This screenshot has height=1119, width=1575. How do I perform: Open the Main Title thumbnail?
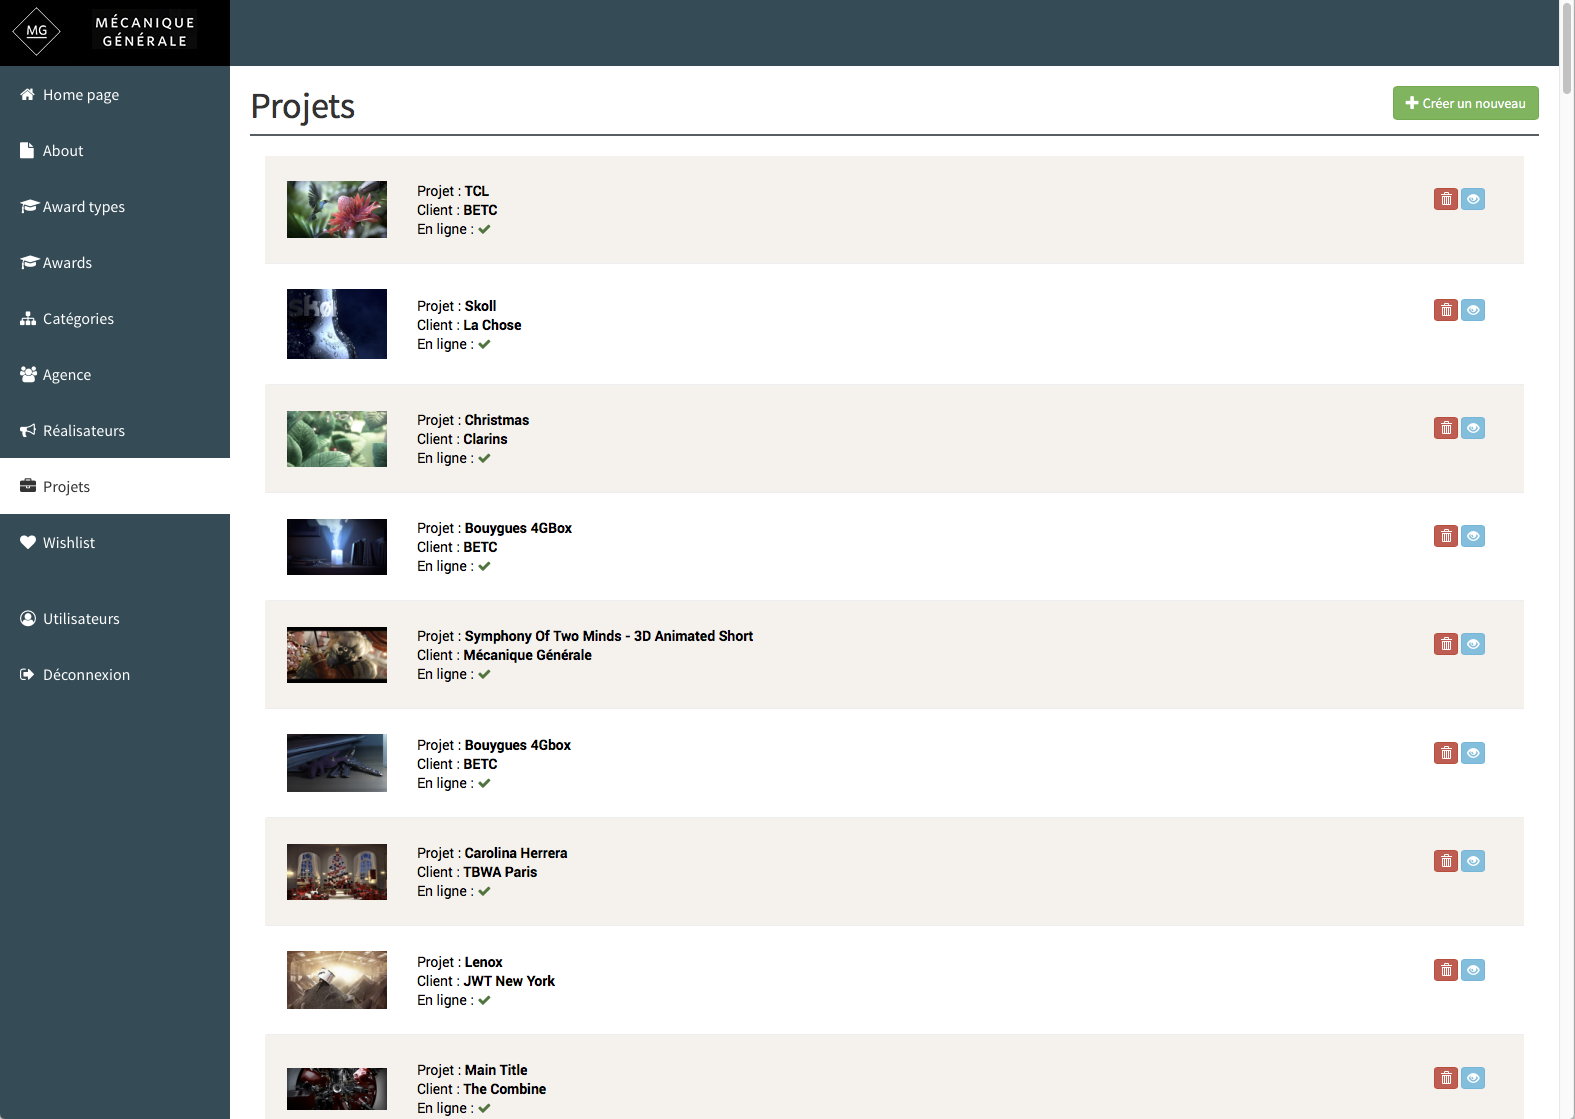tap(337, 1089)
